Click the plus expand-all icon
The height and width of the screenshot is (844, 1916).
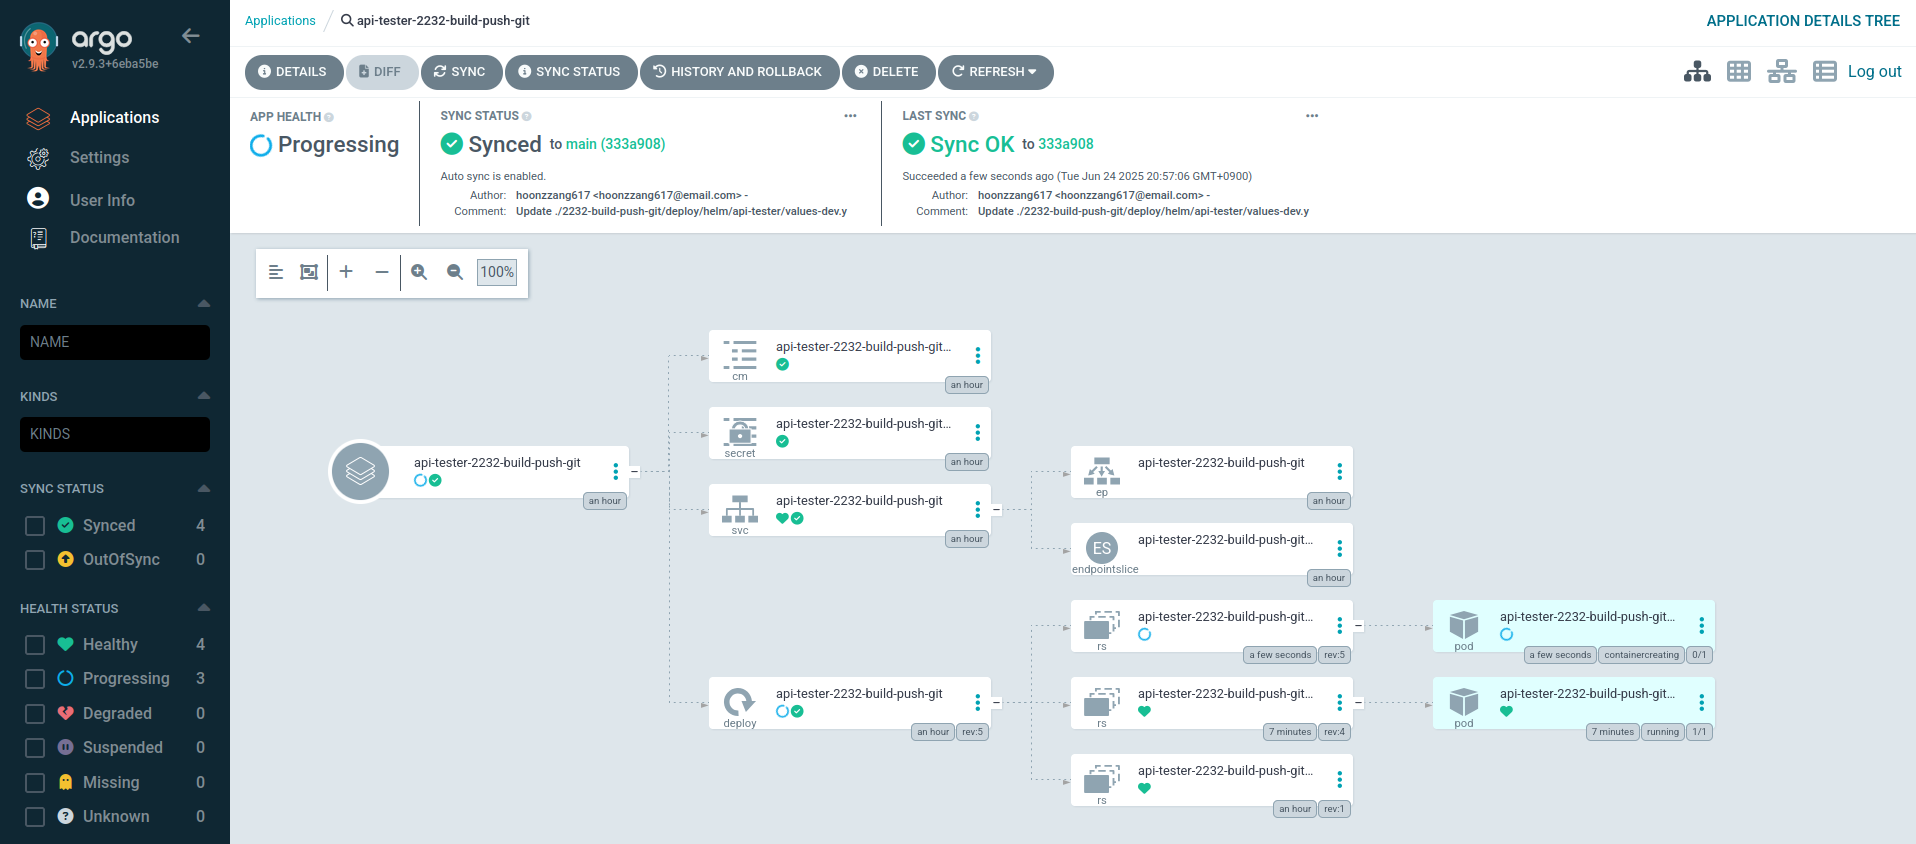pyautogui.click(x=346, y=272)
